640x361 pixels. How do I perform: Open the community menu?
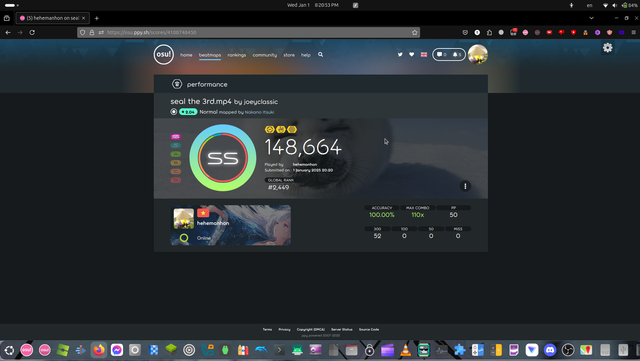pos(264,55)
